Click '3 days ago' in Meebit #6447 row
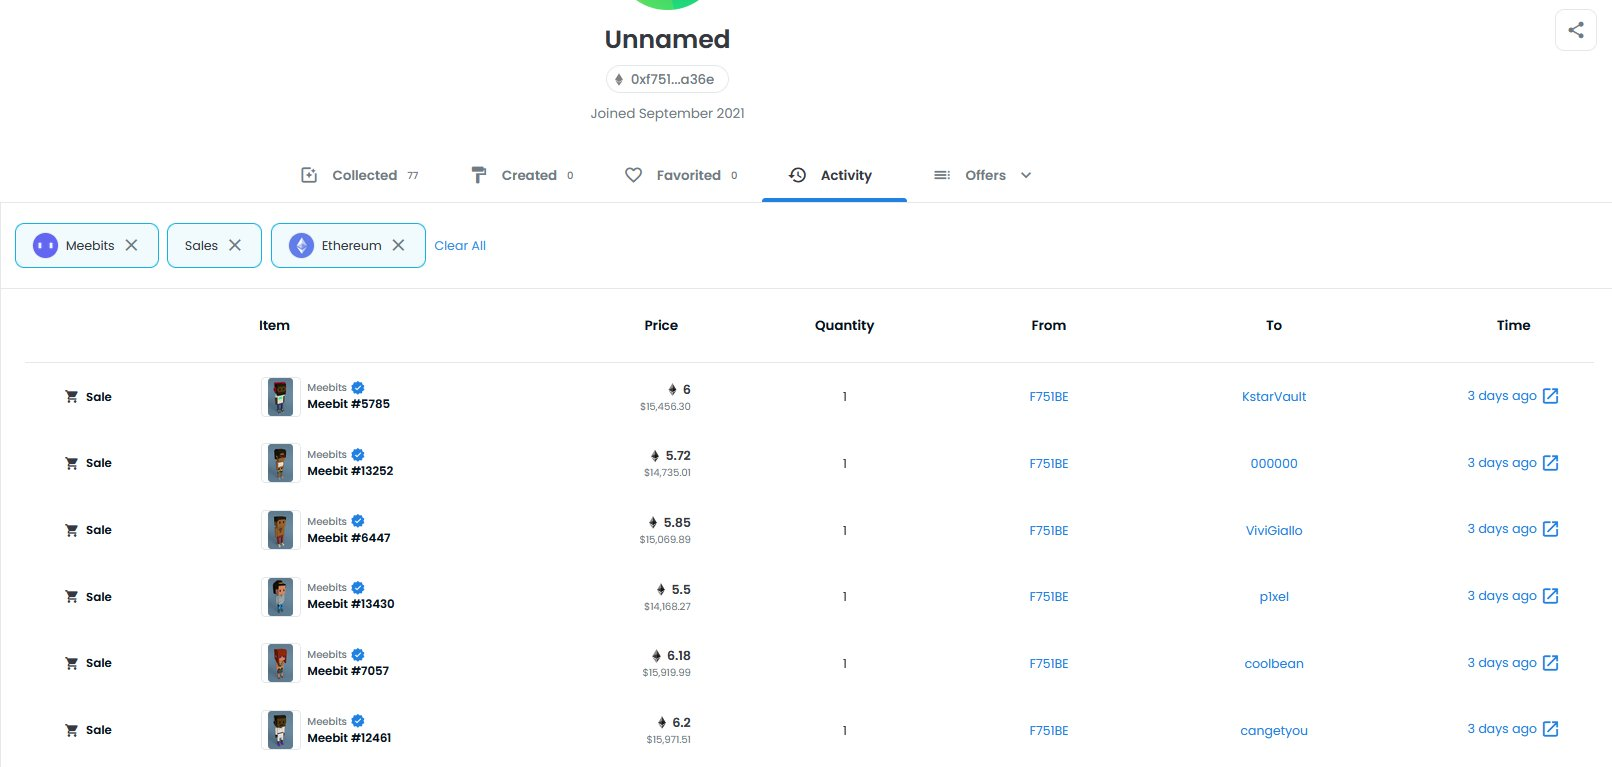This screenshot has height=767, width=1612. (x=1502, y=529)
